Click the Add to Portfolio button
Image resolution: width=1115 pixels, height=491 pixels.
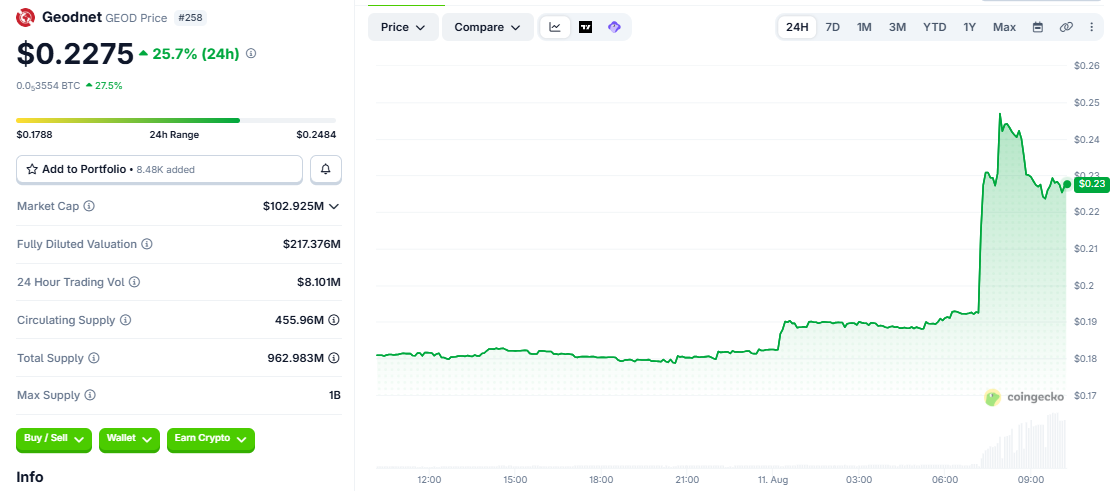tap(160, 169)
